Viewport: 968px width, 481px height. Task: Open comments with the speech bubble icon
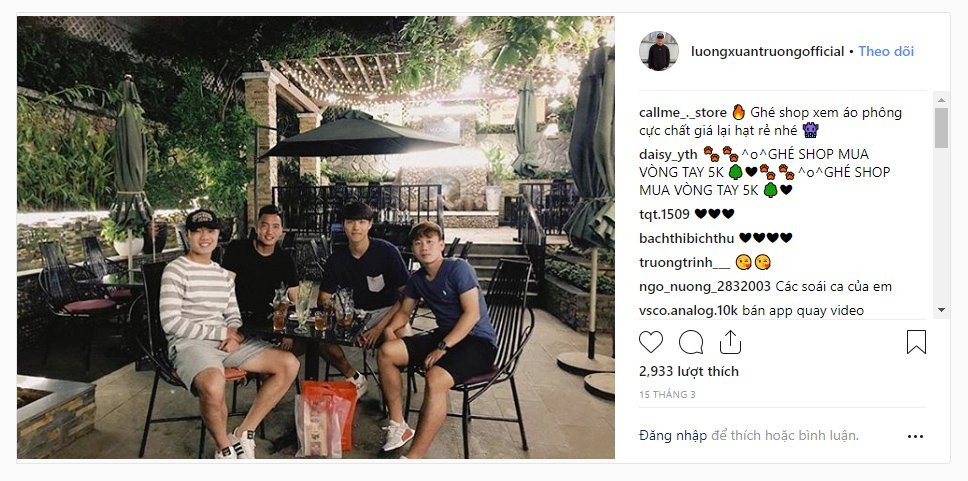[x=691, y=342]
